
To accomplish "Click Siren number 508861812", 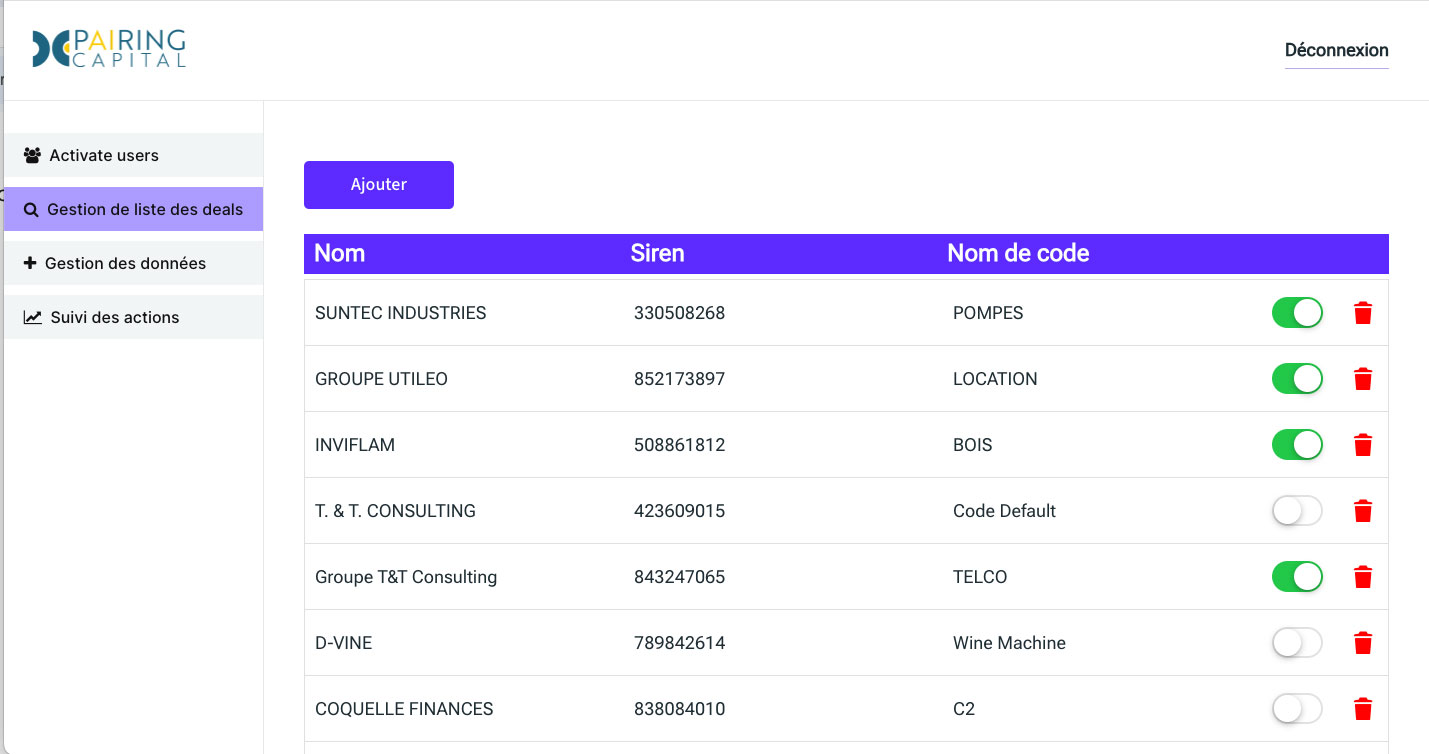I will point(679,445).
